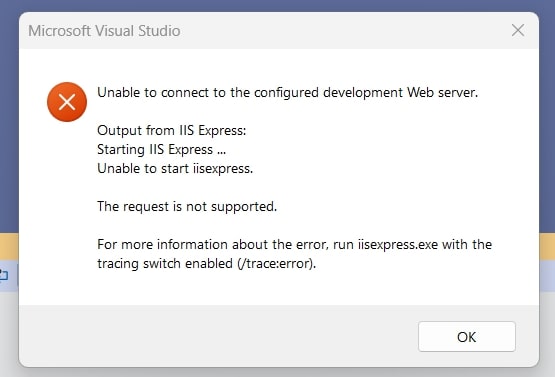
Task: Close the Microsoft Visual Studio dialog
Action: pos(518,30)
